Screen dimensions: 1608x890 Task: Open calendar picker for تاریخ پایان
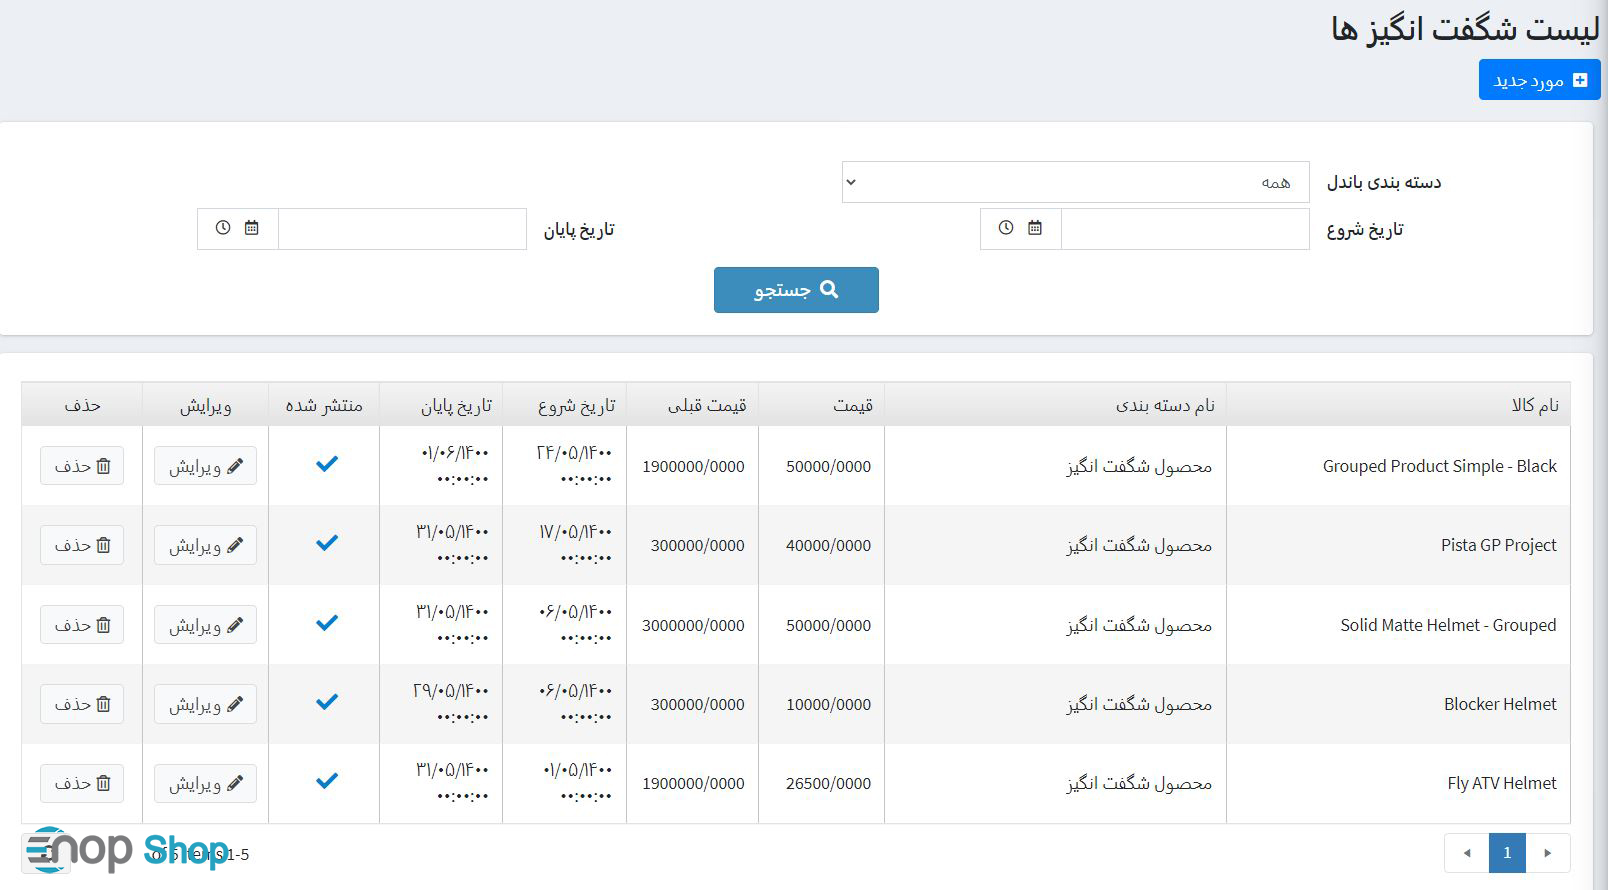[x=252, y=229]
